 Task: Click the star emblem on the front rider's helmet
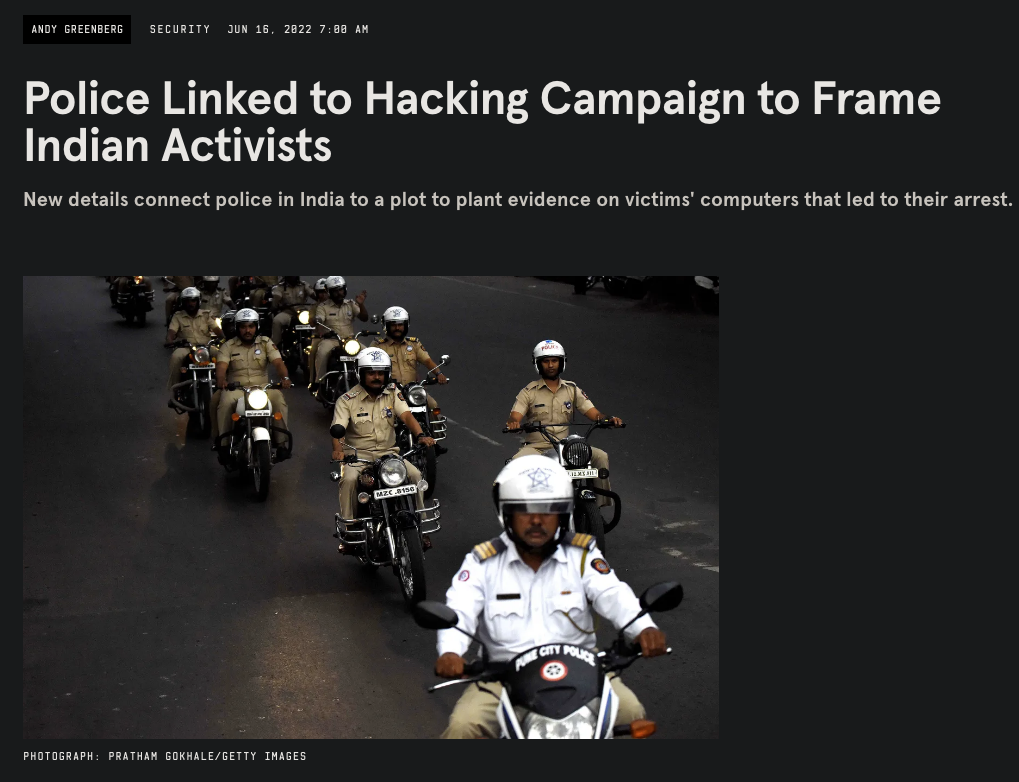pyautogui.click(x=539, y=480)
